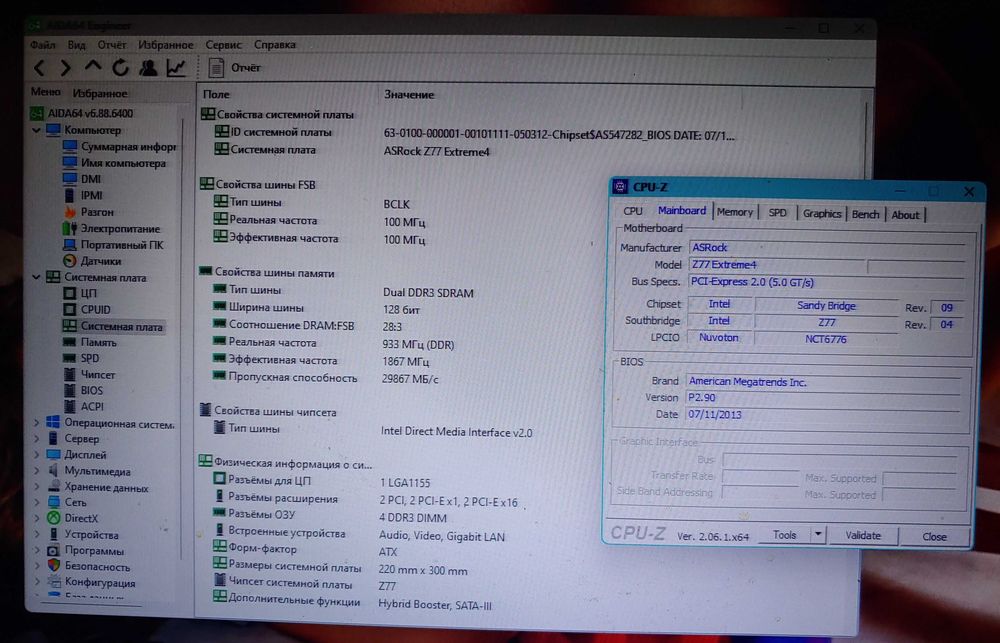Go forward with AIDA64 forward arrow
Screen dimensions: 1000x643
point(66,68)
